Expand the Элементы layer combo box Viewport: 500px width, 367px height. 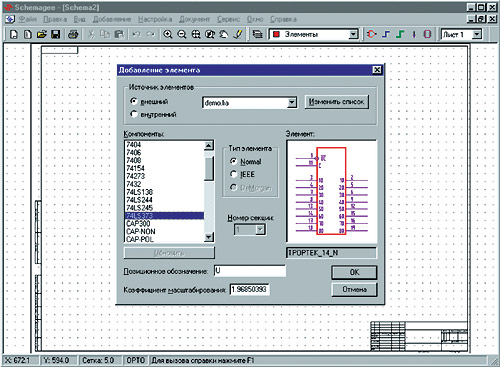(x=353, y=34)
